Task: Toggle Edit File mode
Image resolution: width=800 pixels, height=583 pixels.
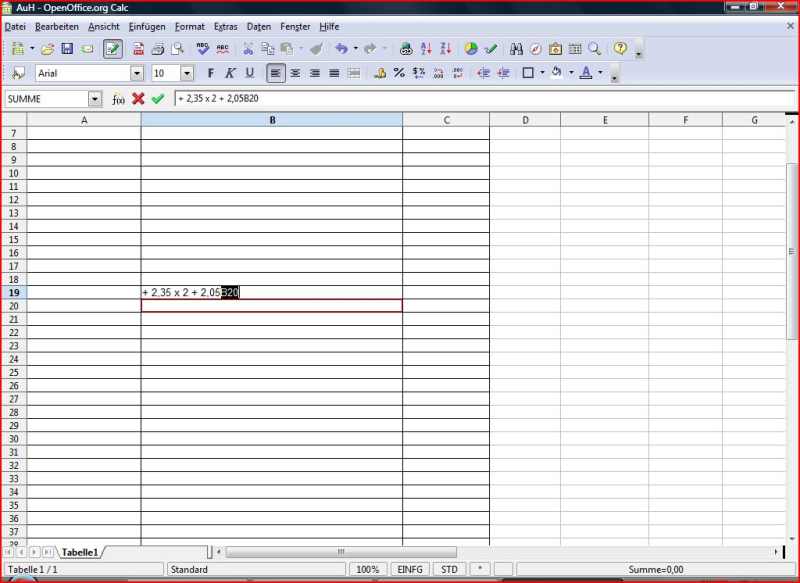Action: tap(113, 48)
